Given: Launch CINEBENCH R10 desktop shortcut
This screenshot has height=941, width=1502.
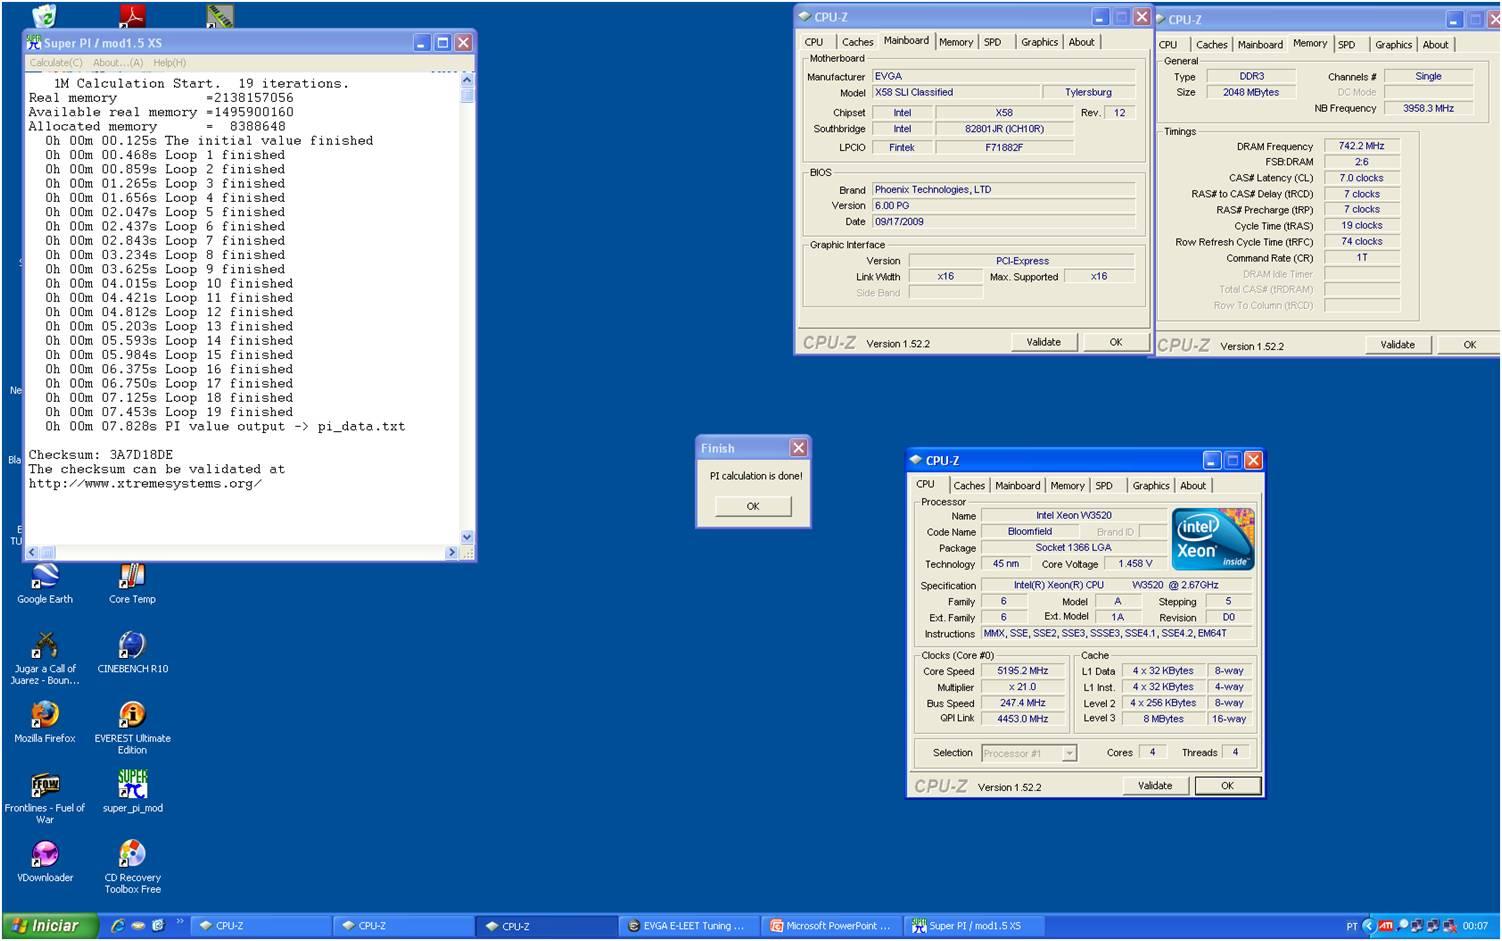Looking at the screenshot, I should click(132, 652).
